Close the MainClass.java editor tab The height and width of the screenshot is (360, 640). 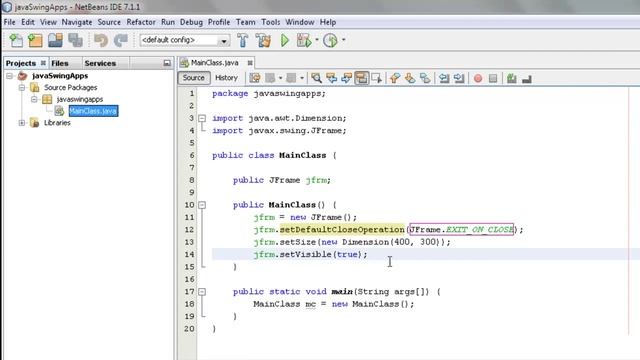(250, 62)
